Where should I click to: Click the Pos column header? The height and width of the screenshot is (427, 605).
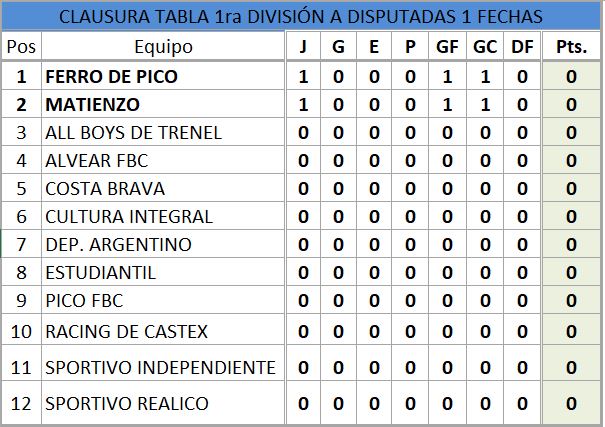tap(20, 47)
